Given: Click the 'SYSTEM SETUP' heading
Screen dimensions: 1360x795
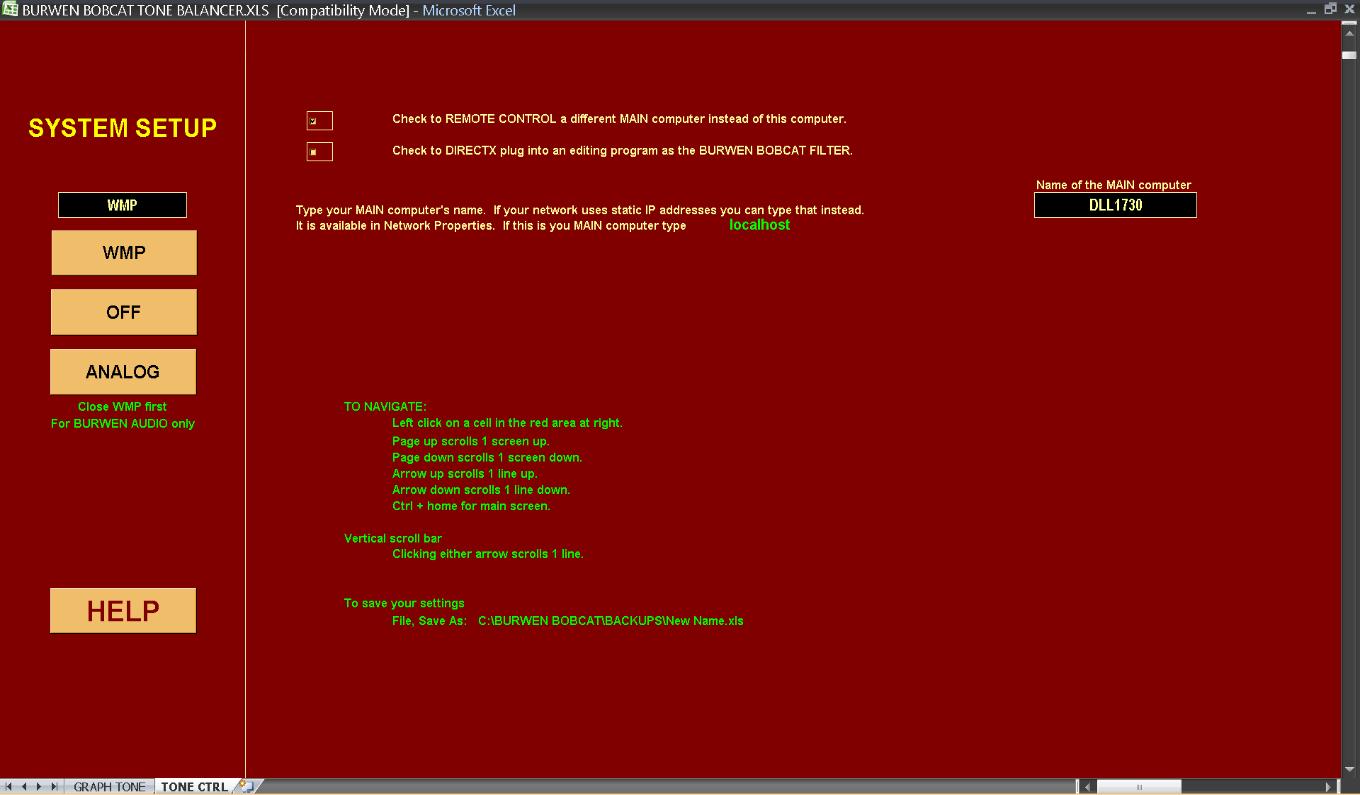Looking at the screenshot, I should tap(122, 128).
